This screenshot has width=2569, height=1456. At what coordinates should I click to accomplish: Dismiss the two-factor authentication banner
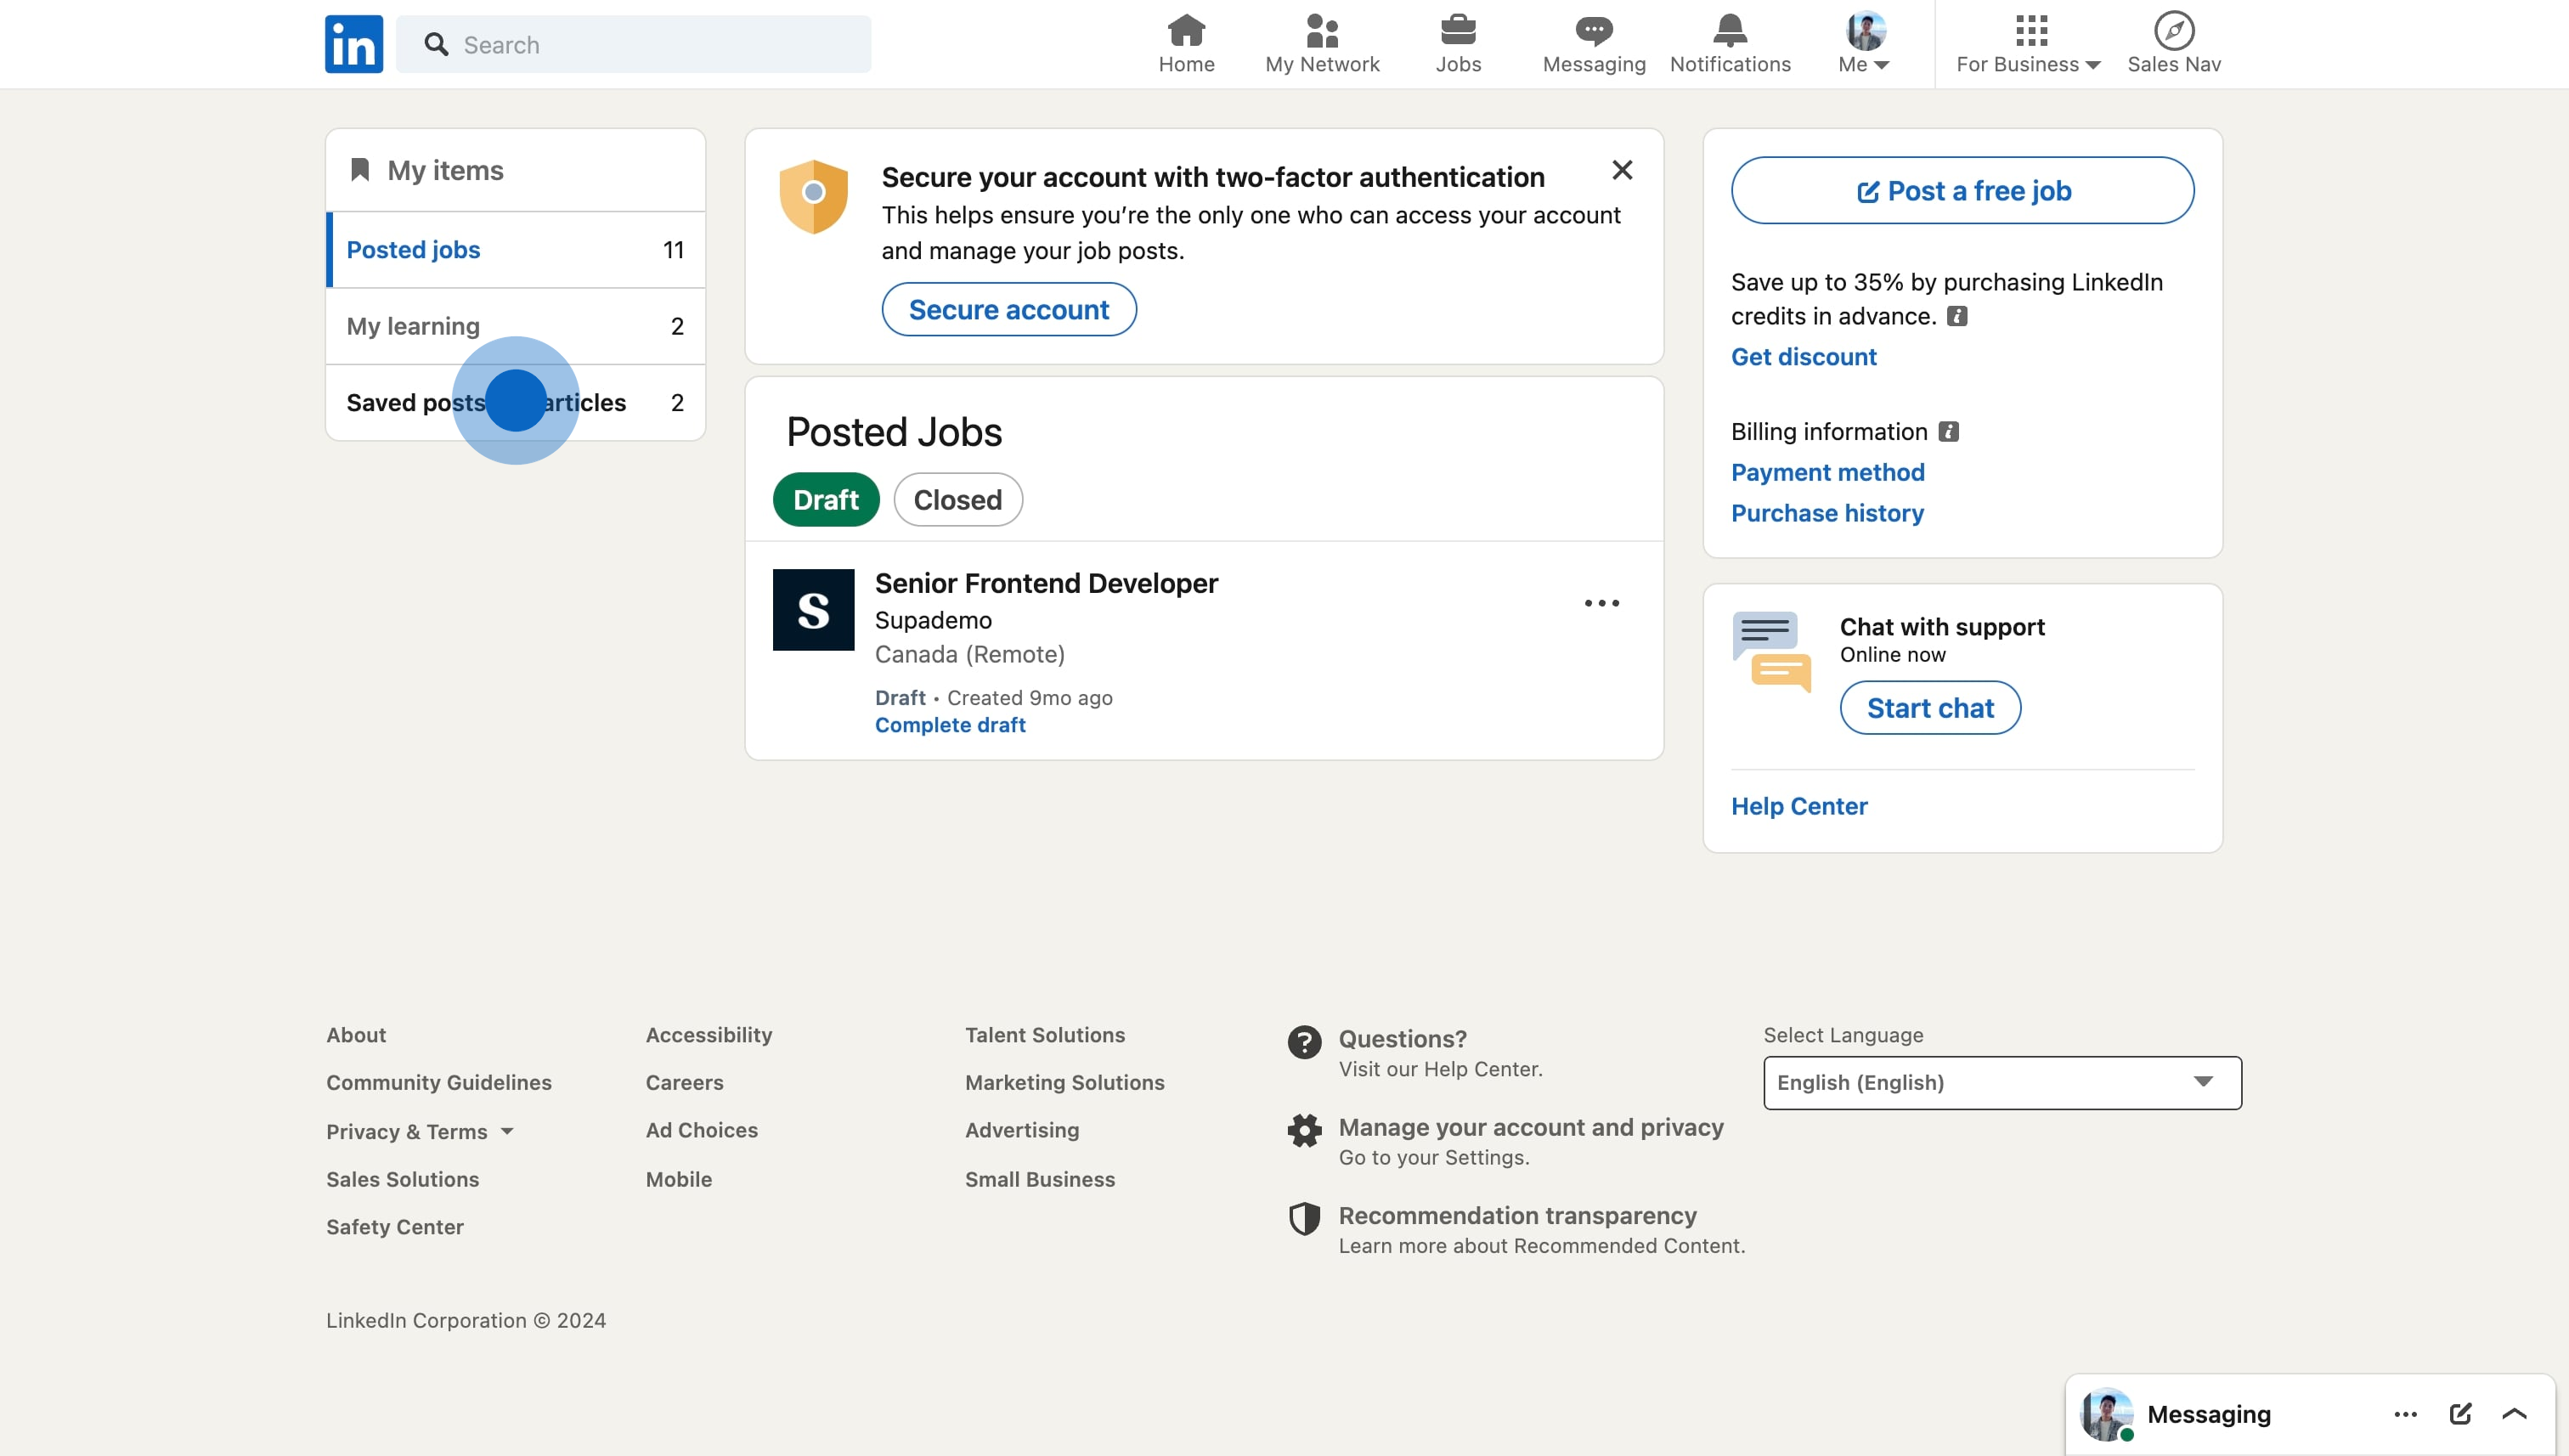[x=1621, y=170]
